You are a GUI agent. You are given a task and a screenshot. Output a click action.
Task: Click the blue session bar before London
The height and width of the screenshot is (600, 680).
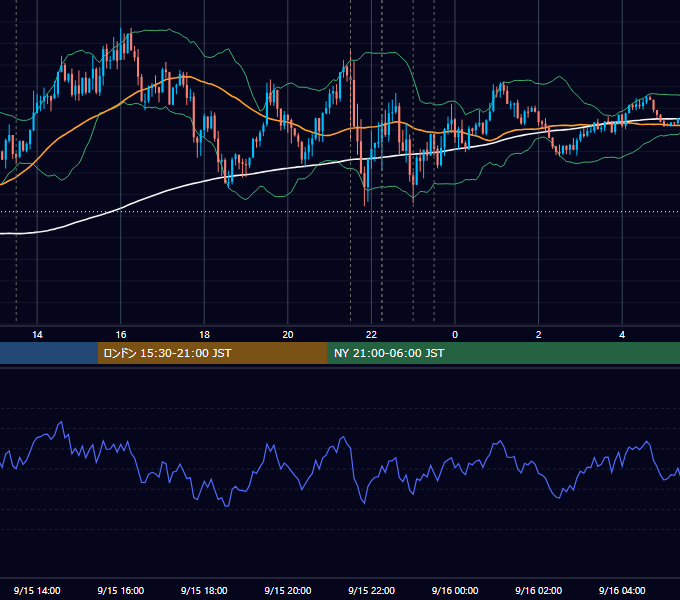[x=49, y=353]
